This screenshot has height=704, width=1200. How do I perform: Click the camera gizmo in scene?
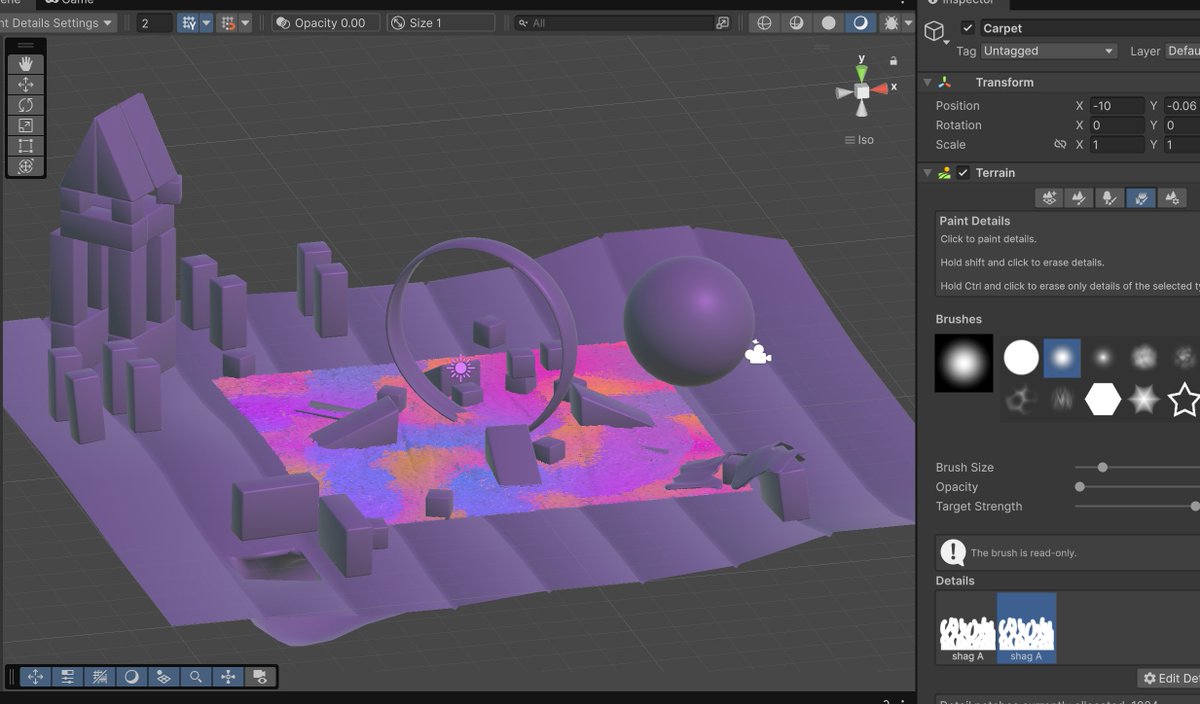758,352
